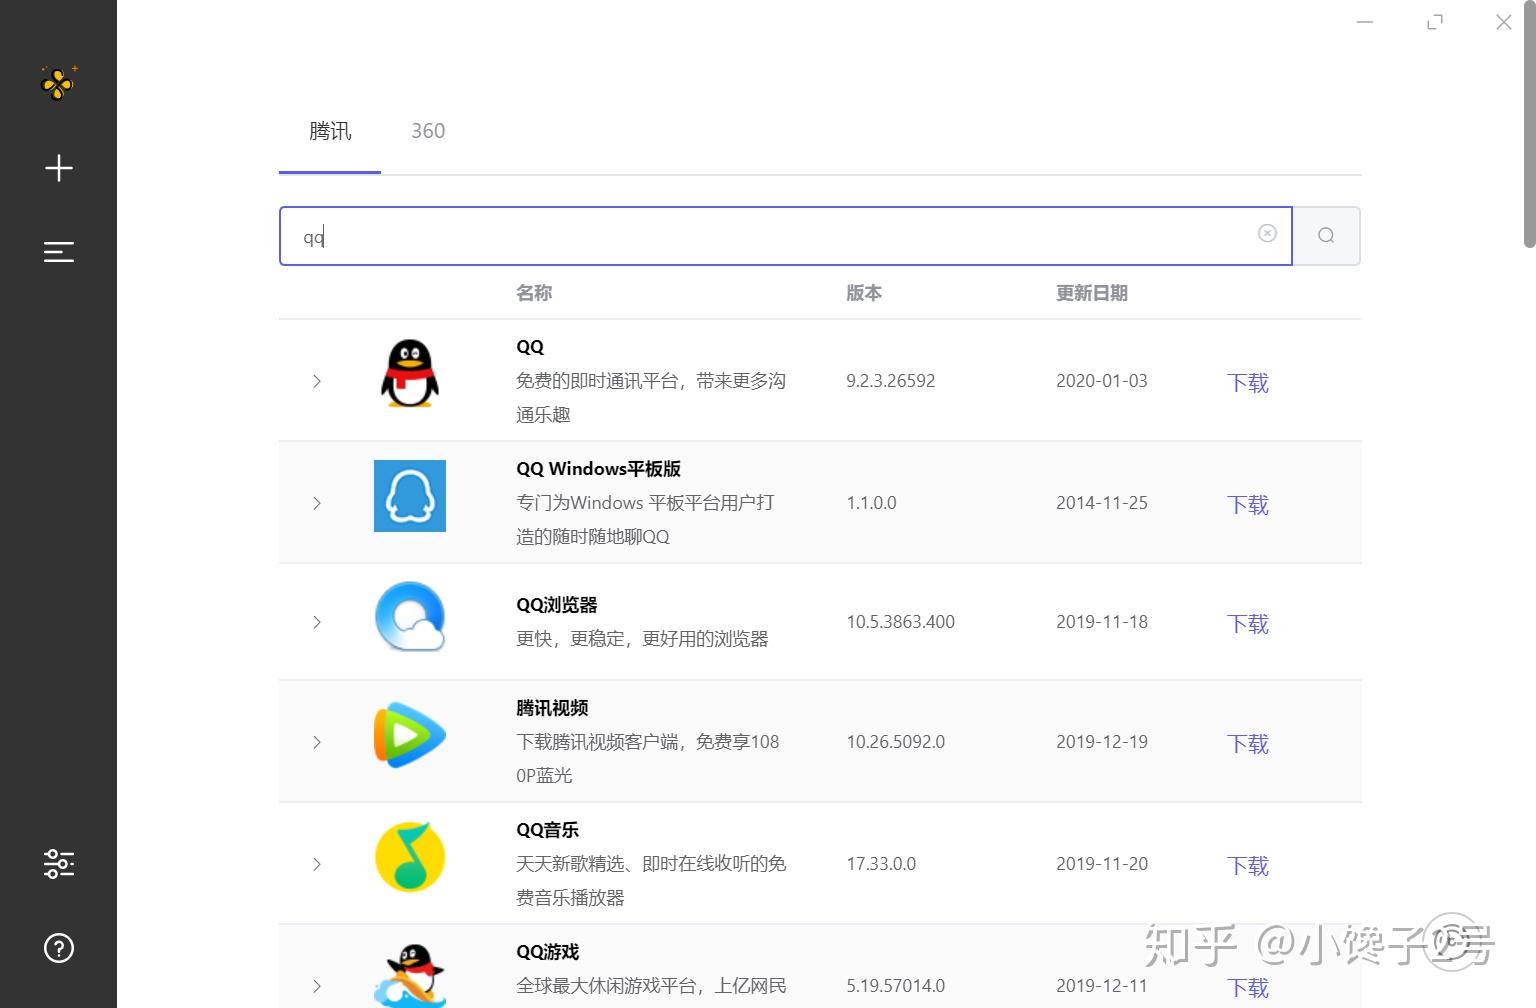Select the date 2014-11-25
This screenshot has height=1008, width=1536.
pyautogui.click(x=1102, y=503)
